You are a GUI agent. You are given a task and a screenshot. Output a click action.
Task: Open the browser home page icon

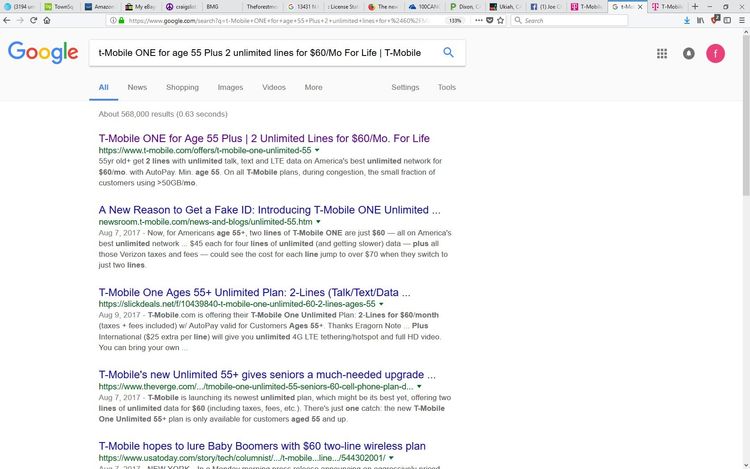pos(47,21)
